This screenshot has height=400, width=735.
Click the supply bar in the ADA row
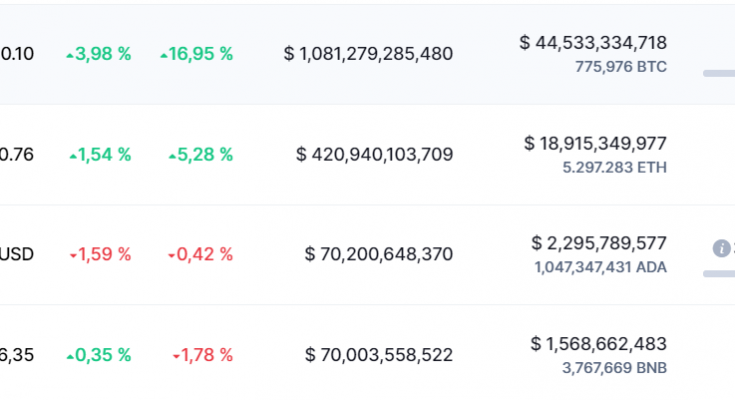click(x=719, y=274)
